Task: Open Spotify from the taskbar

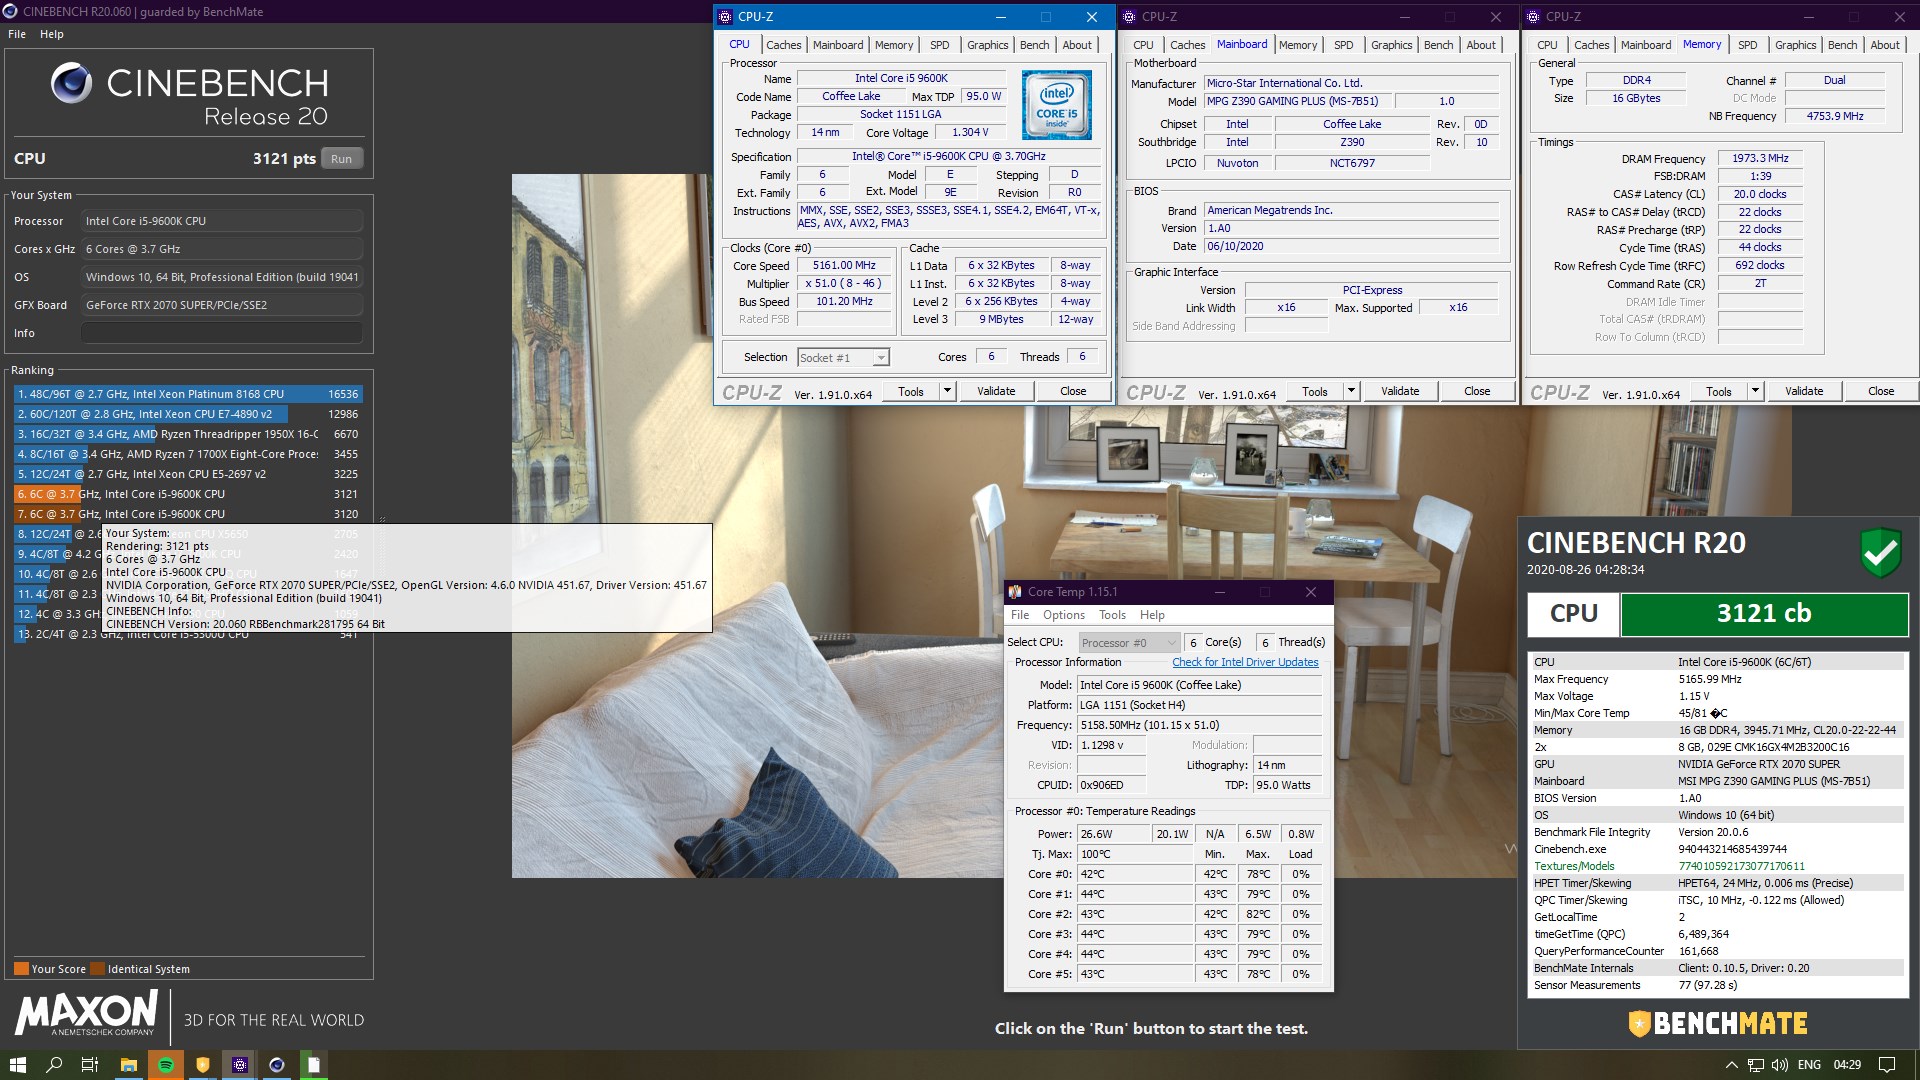Action: [x=166, y=1065]
